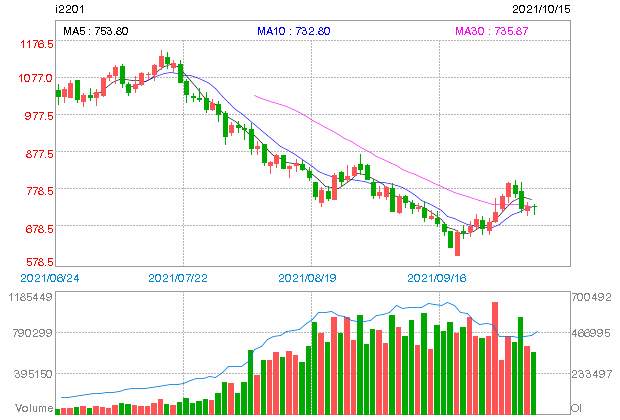Screen dimensions: 620x420
Task: Click the 1176.5 price axis label
Action: 36,44
